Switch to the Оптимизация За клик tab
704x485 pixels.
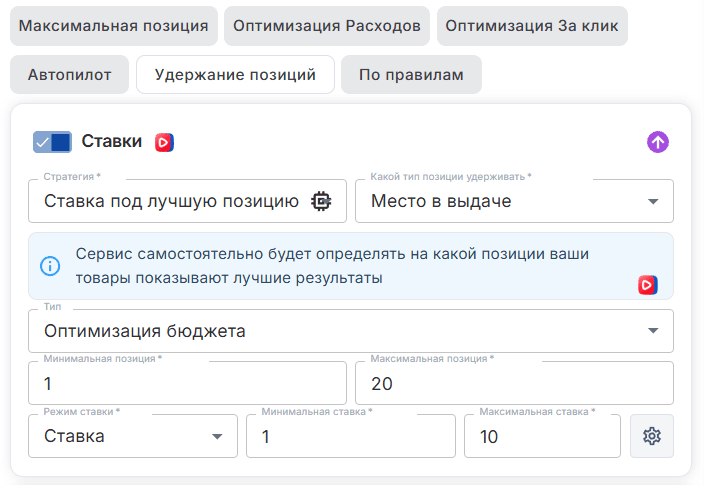[x=532, y=26]
